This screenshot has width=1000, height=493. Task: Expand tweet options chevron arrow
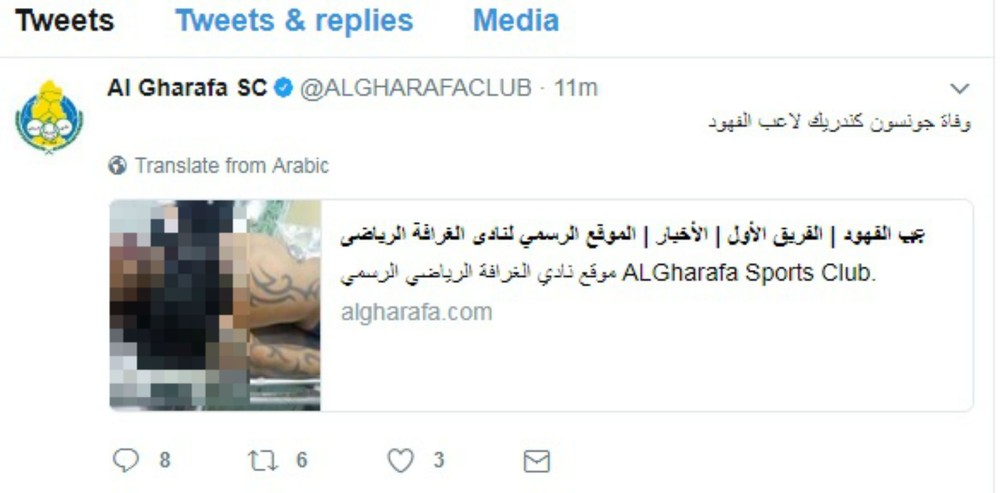click(x=960, y=88)
